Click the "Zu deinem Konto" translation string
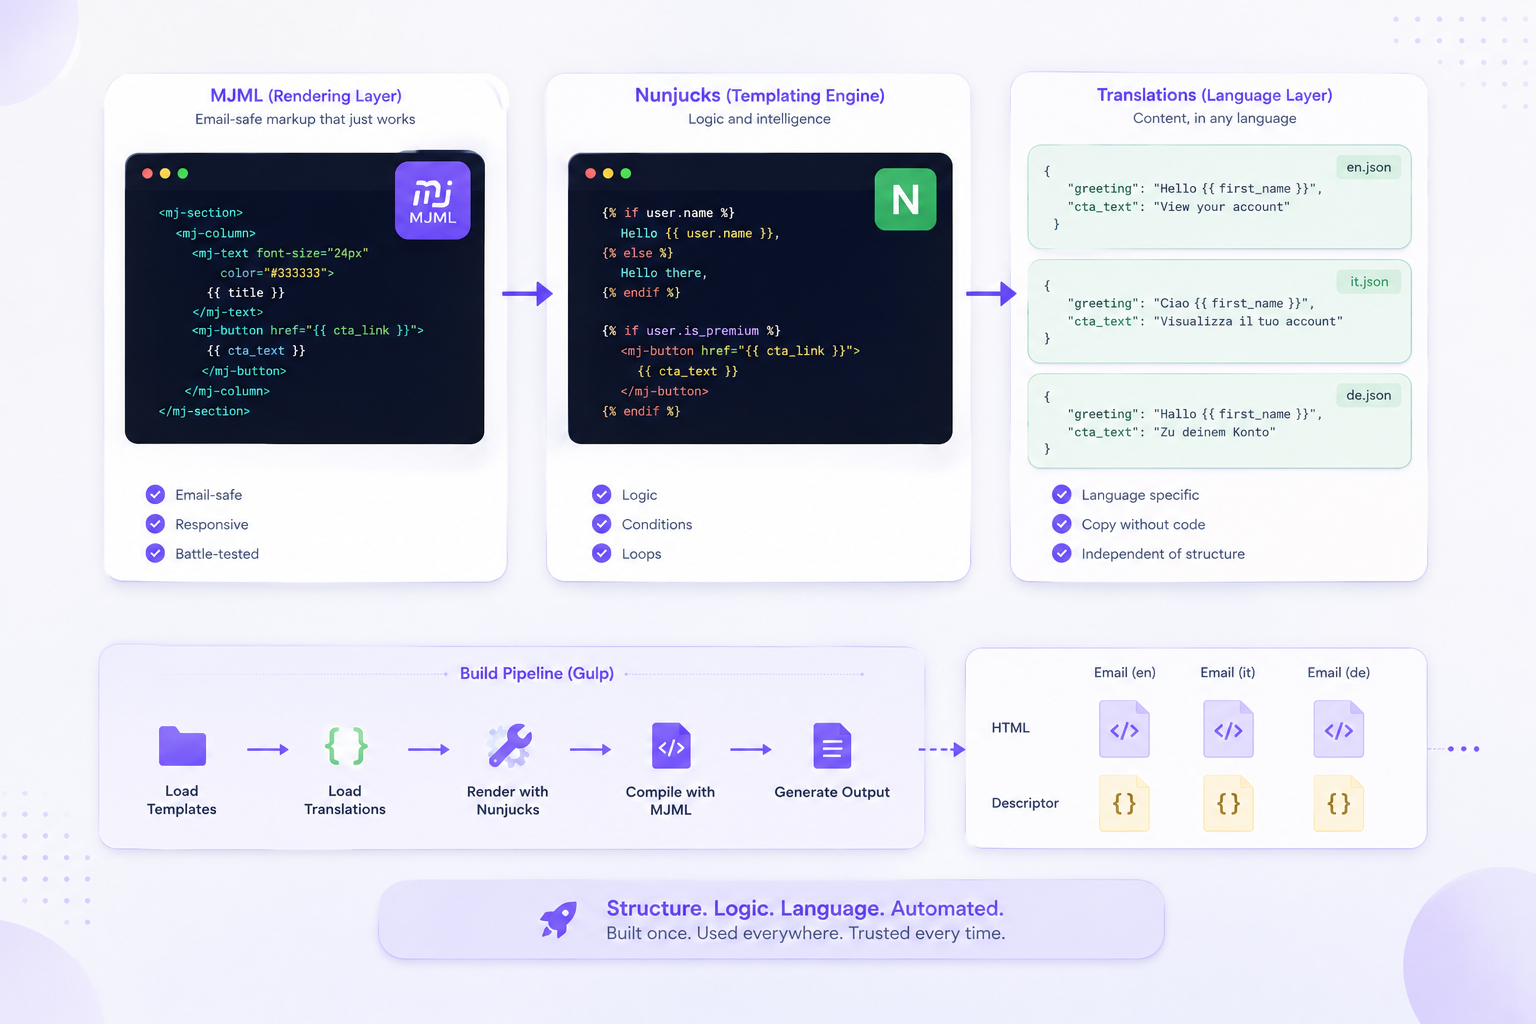 1214,432
